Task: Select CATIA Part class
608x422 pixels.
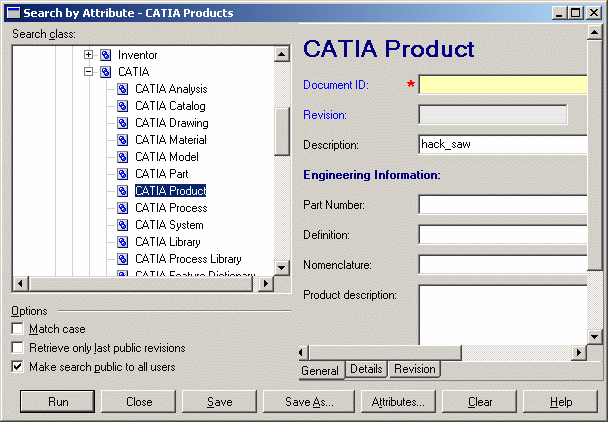Action: (x=162, y=174)
